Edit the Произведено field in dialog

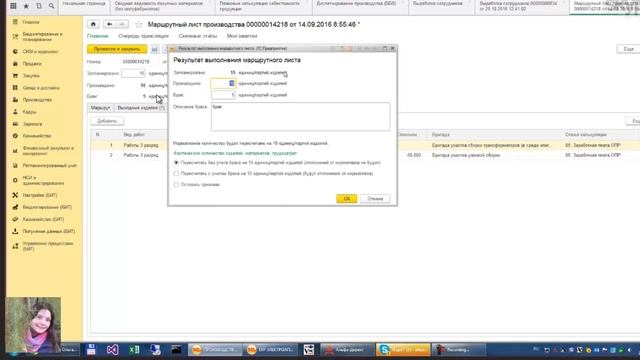point(223,83)
